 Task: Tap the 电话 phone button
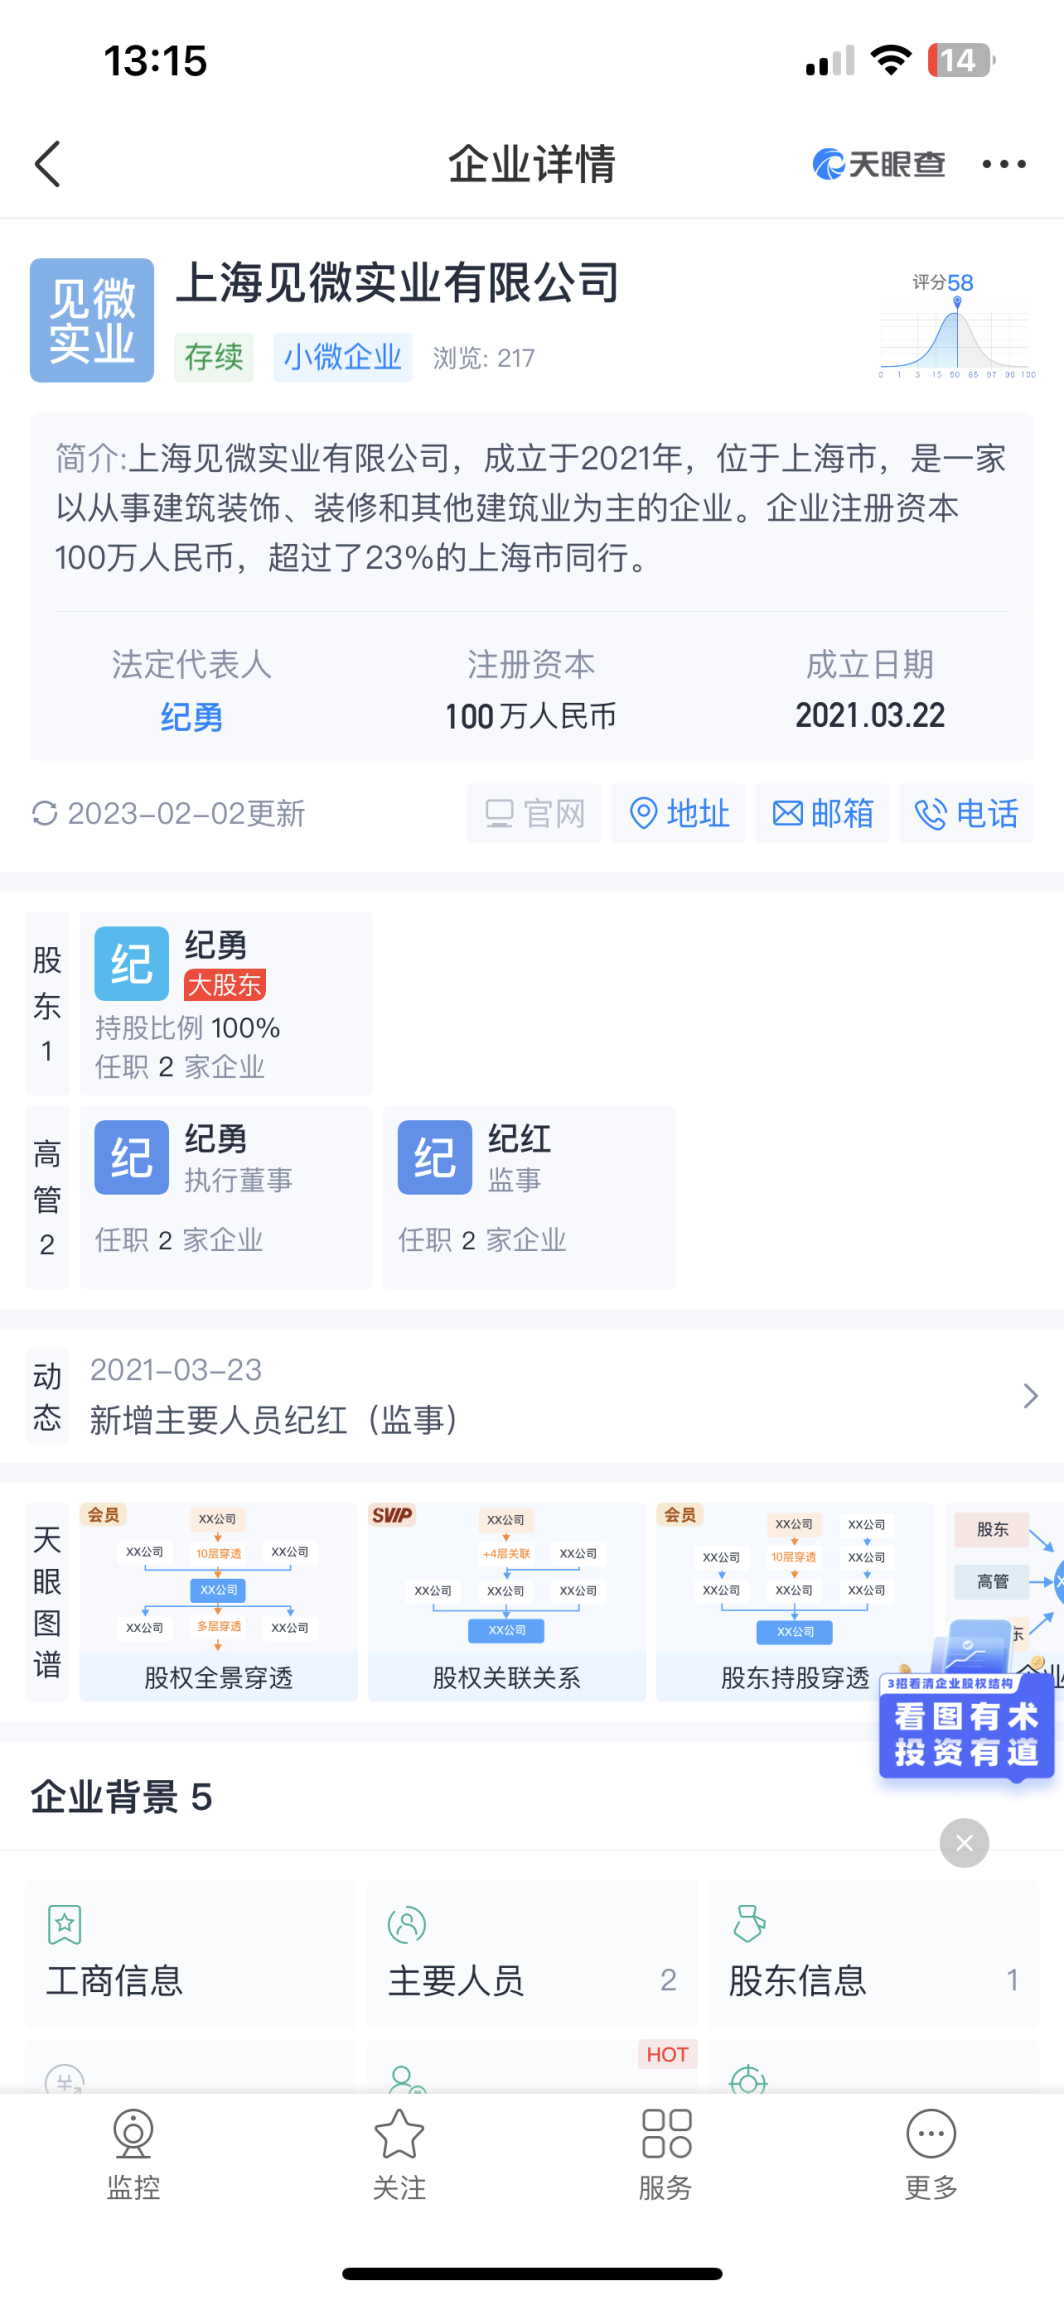[x=966, y=813]
